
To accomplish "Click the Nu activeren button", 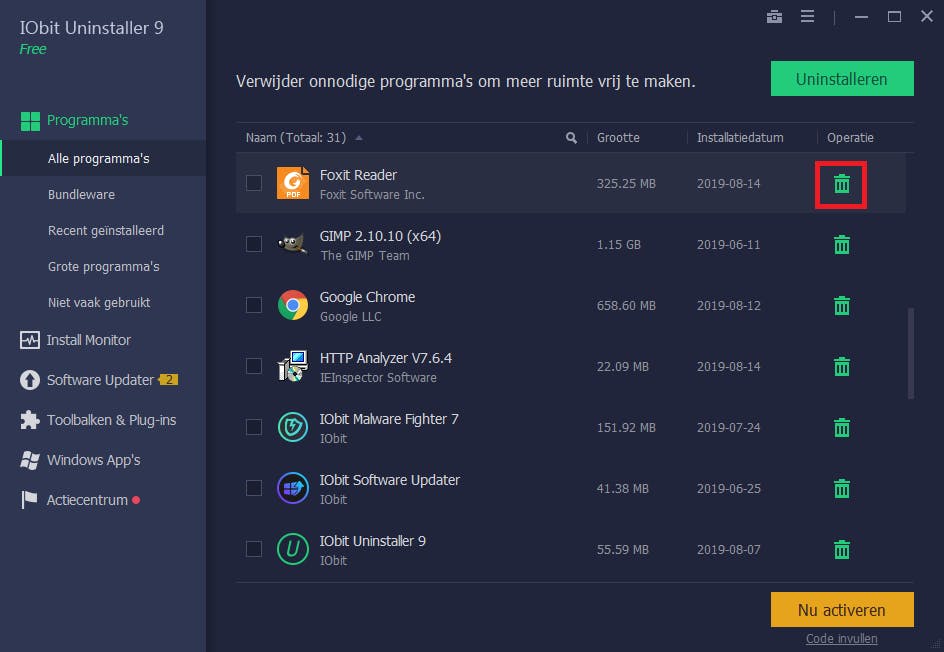I will 842,610.
